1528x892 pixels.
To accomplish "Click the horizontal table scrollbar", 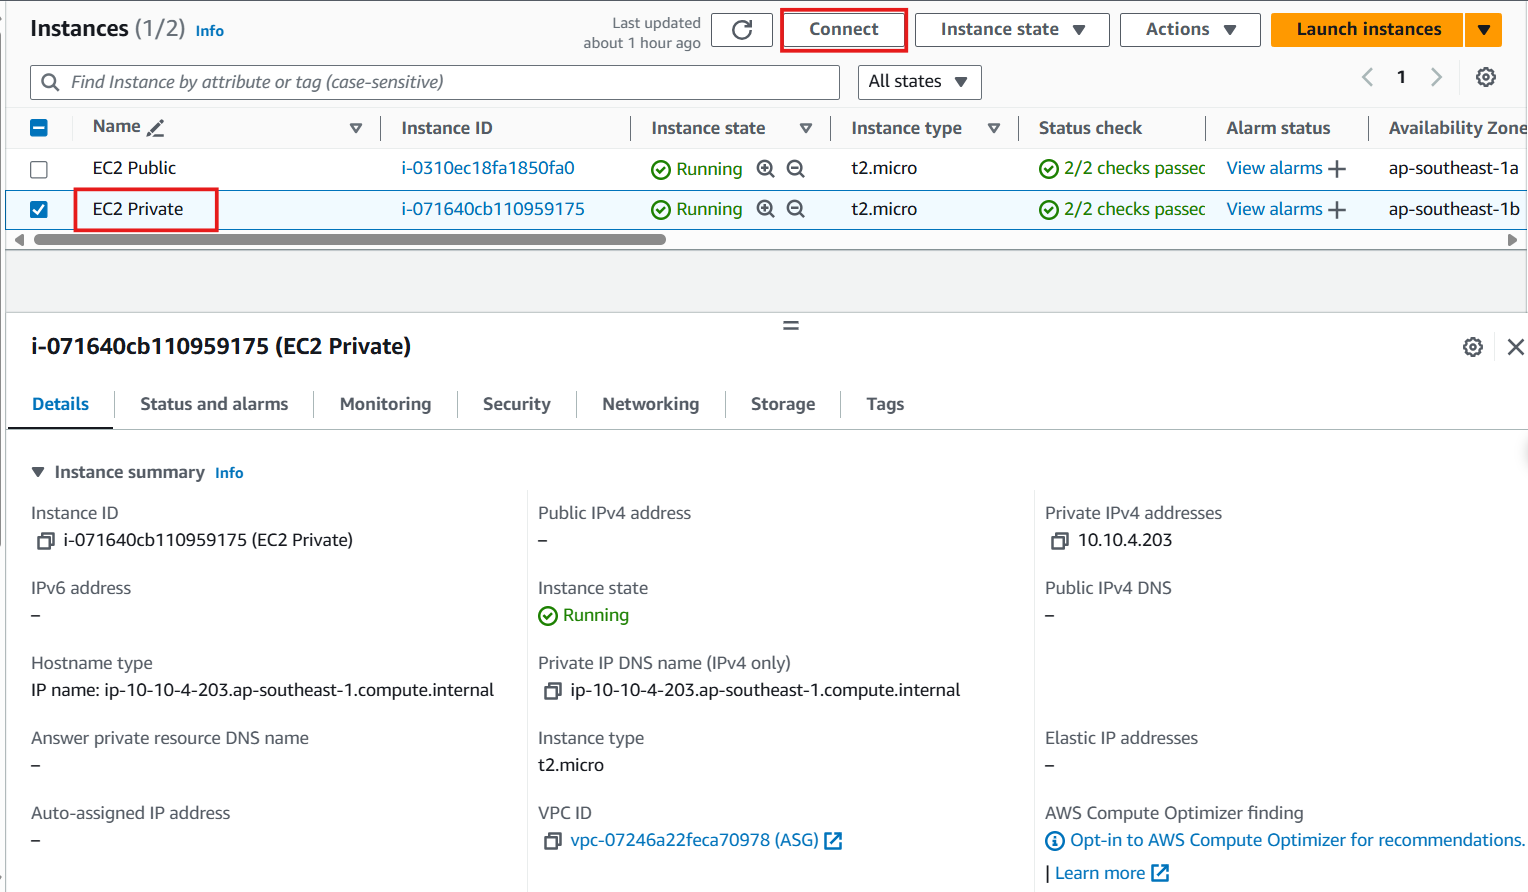I will [350, 240].
